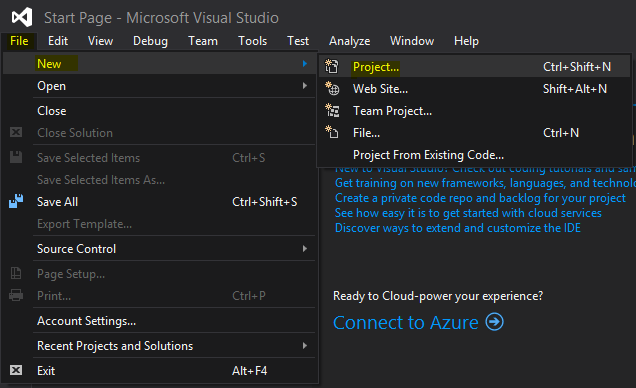
Task: Click the Print printer icon
Action: (x=16, y=295)
